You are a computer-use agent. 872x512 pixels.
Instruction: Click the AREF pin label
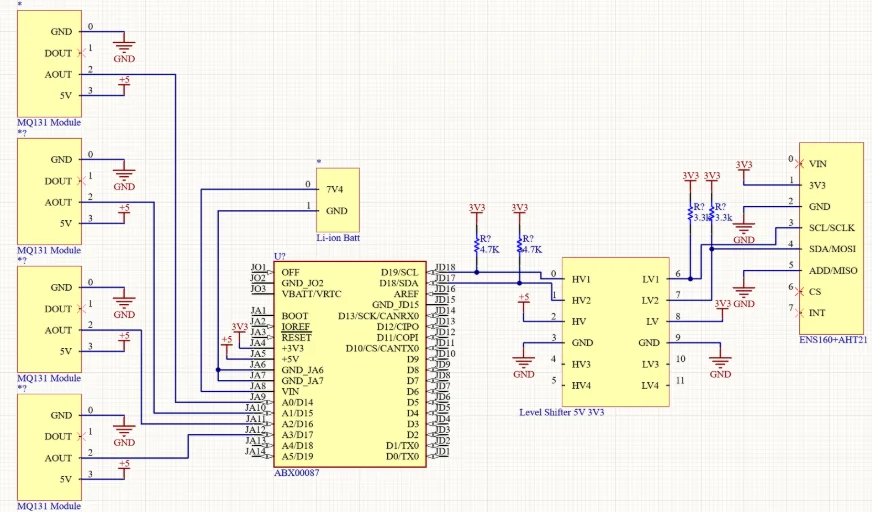[406, 294]
